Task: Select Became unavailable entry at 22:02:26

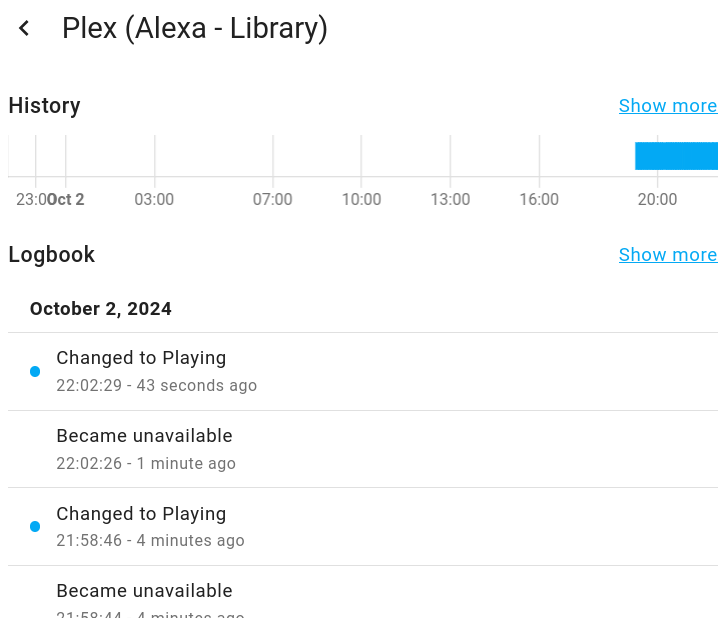Action: [144, 436]
